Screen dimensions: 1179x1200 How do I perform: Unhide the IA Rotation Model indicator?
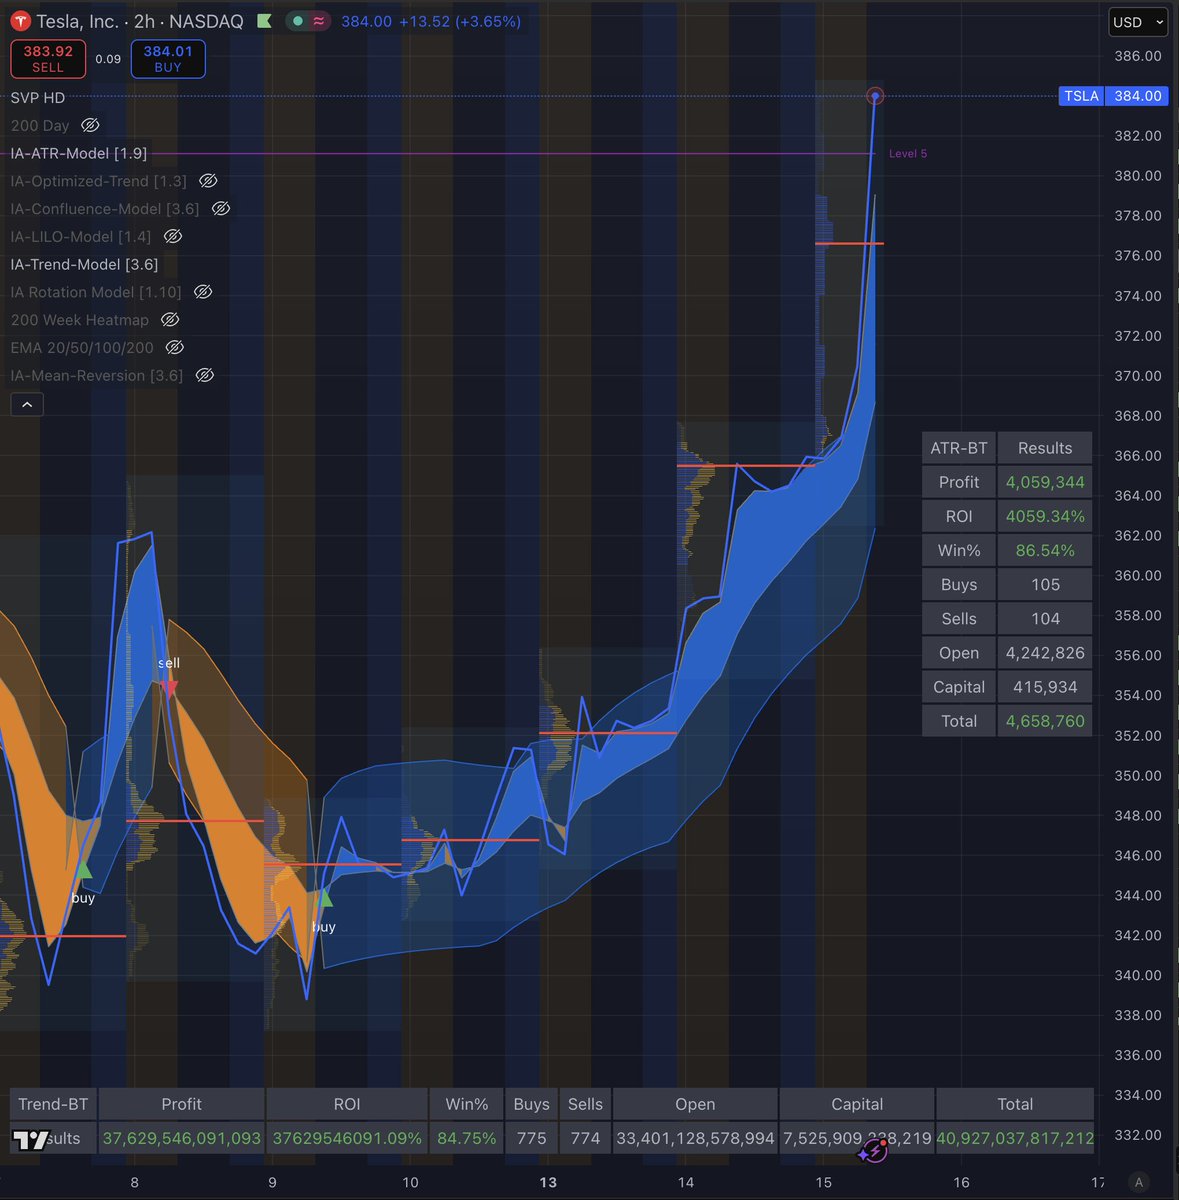point(203,292)
